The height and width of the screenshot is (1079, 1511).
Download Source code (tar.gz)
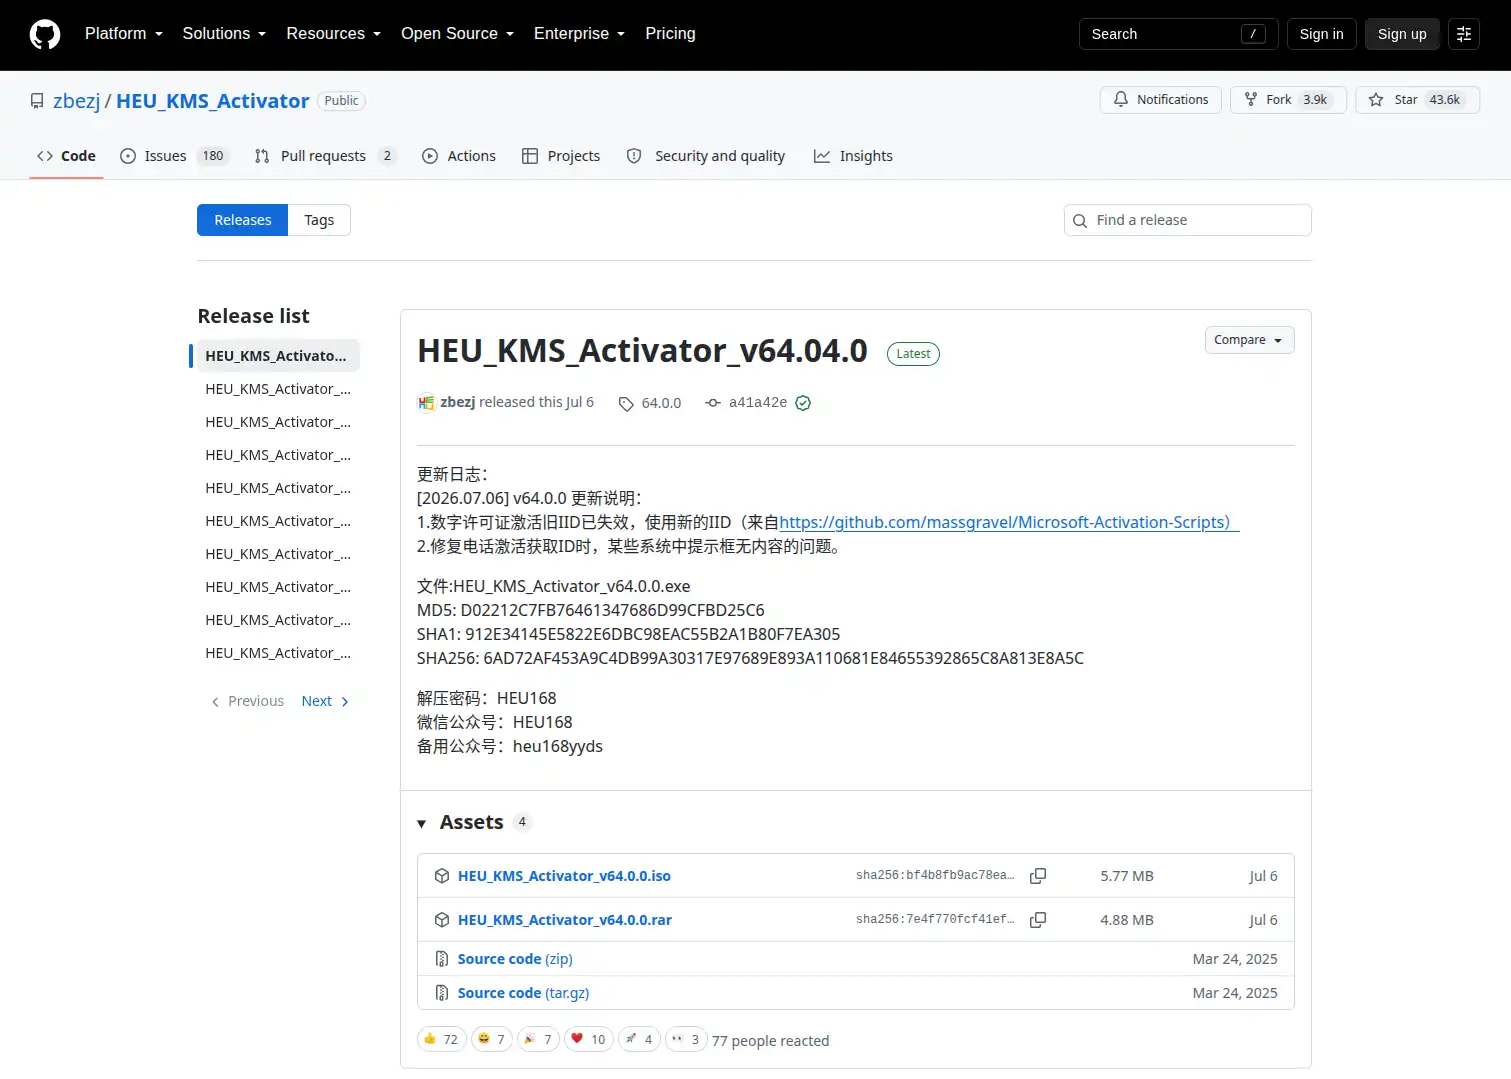[x=523, y=993]
